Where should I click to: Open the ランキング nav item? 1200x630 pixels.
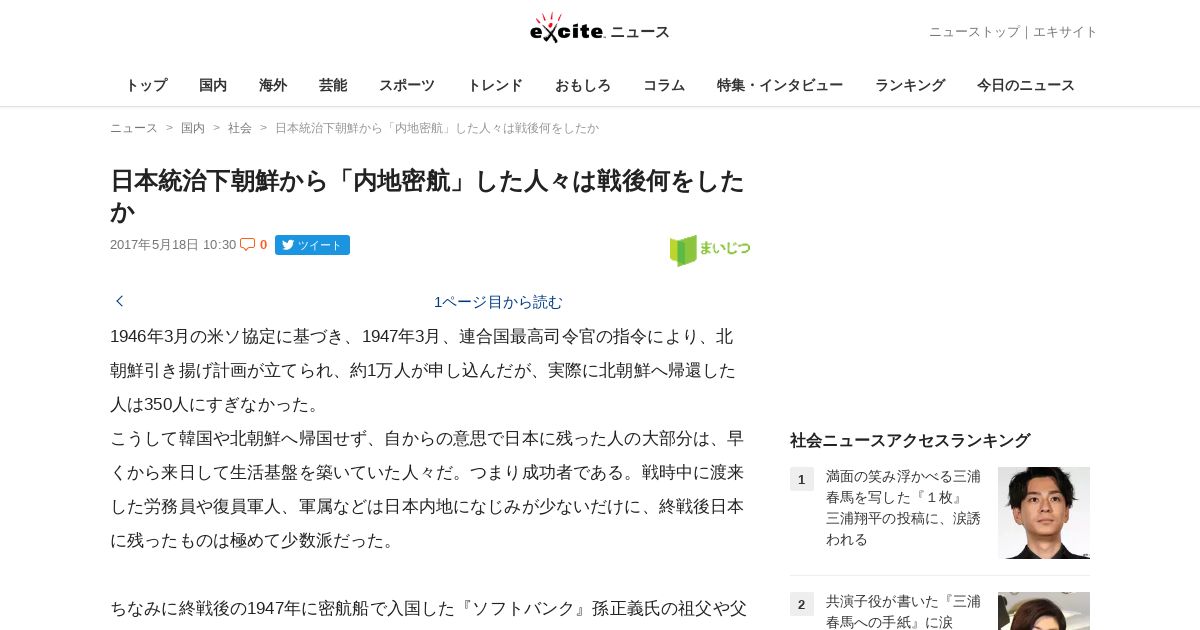point(910,85)
